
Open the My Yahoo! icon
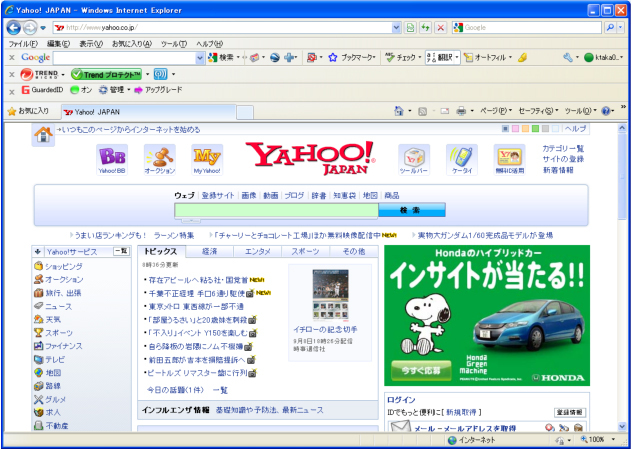tap(207, 160)
